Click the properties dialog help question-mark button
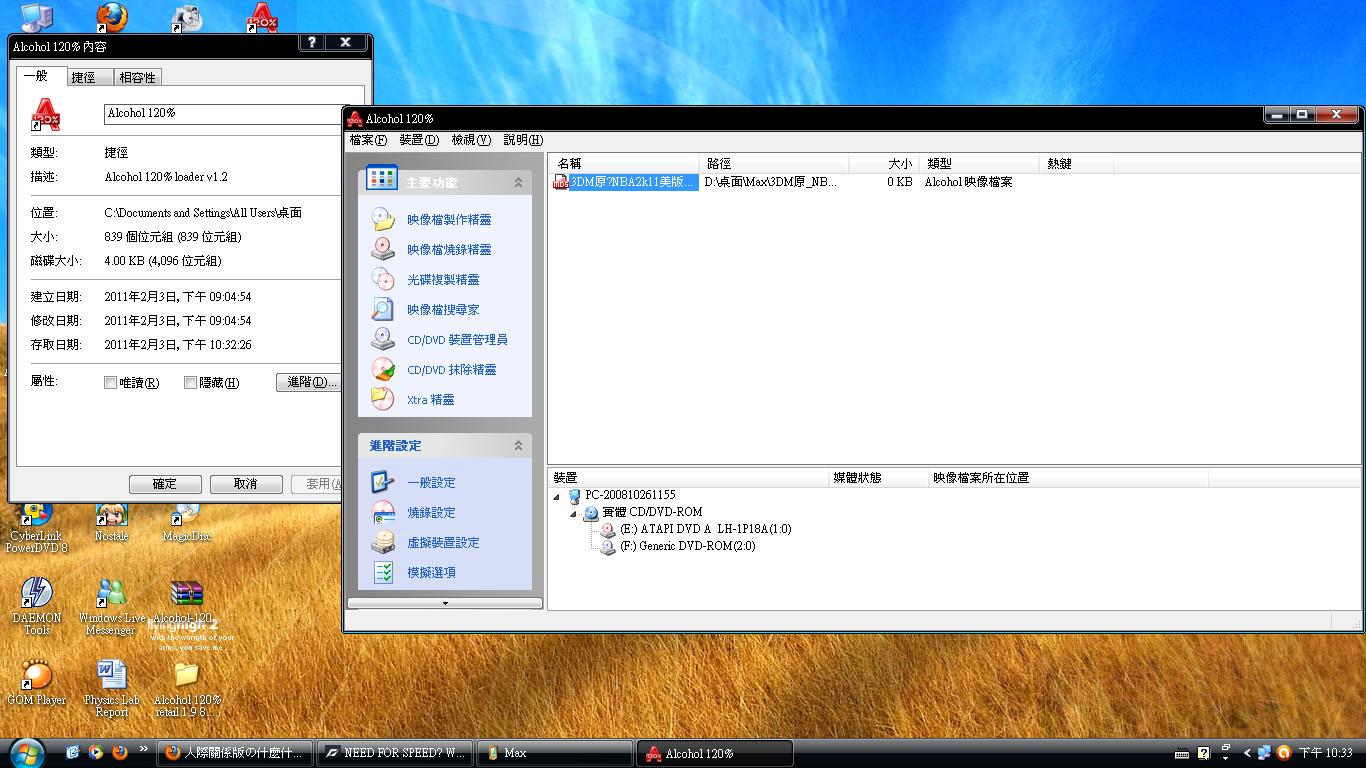Image resolution: width=1366 pixels, height=768 pixels. click(x=312, y=42)
